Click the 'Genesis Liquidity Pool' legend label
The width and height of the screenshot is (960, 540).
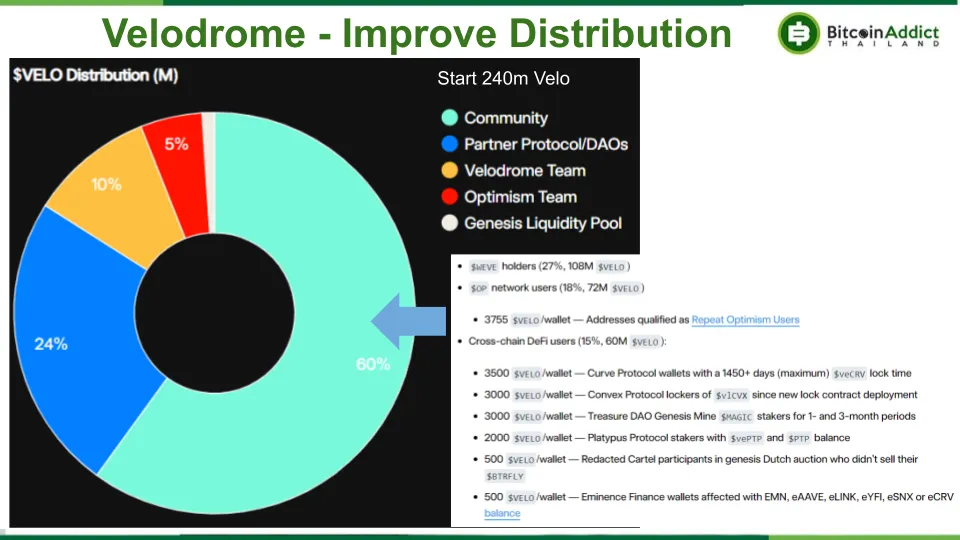tap(543, 223)
